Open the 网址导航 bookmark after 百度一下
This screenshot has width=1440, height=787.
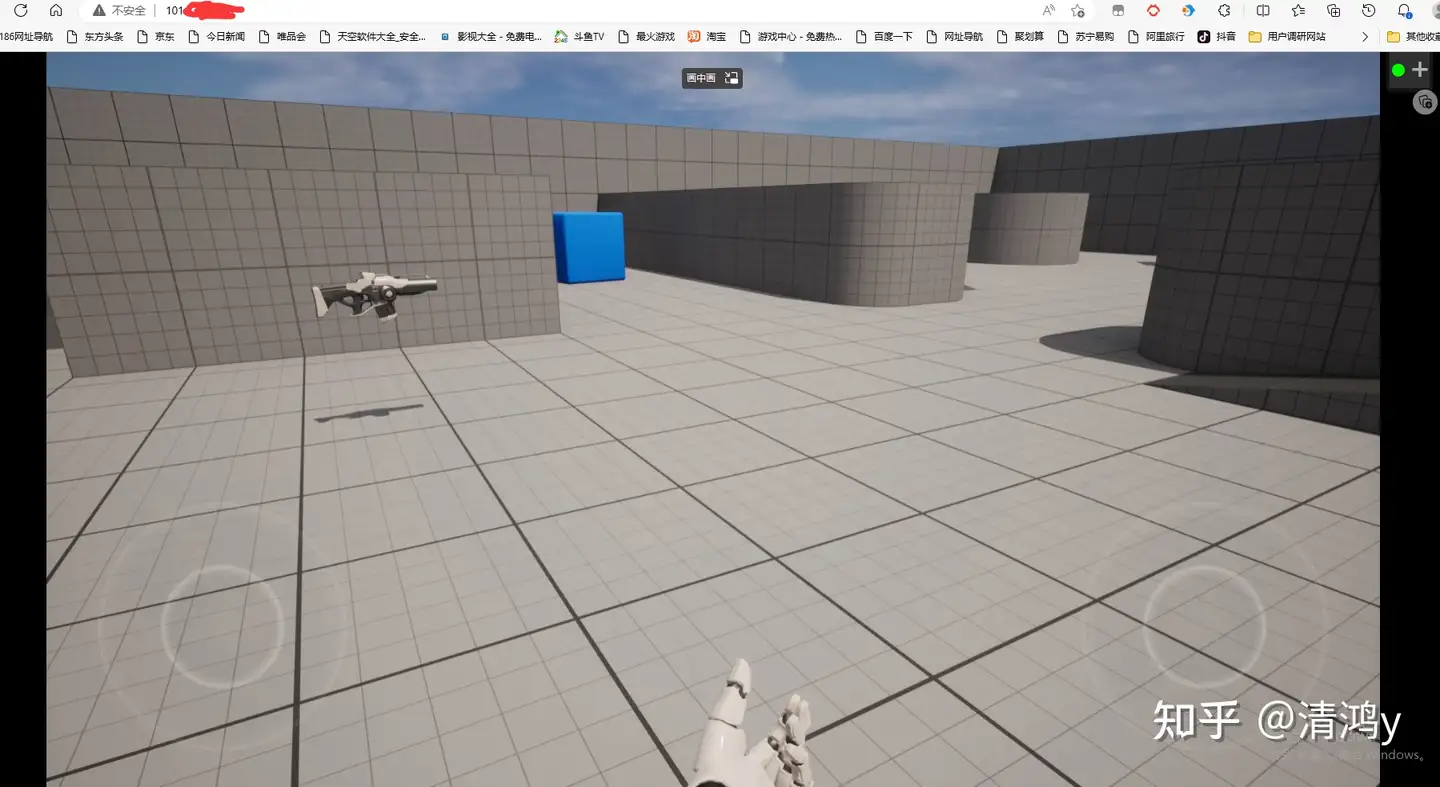point(954,36)
